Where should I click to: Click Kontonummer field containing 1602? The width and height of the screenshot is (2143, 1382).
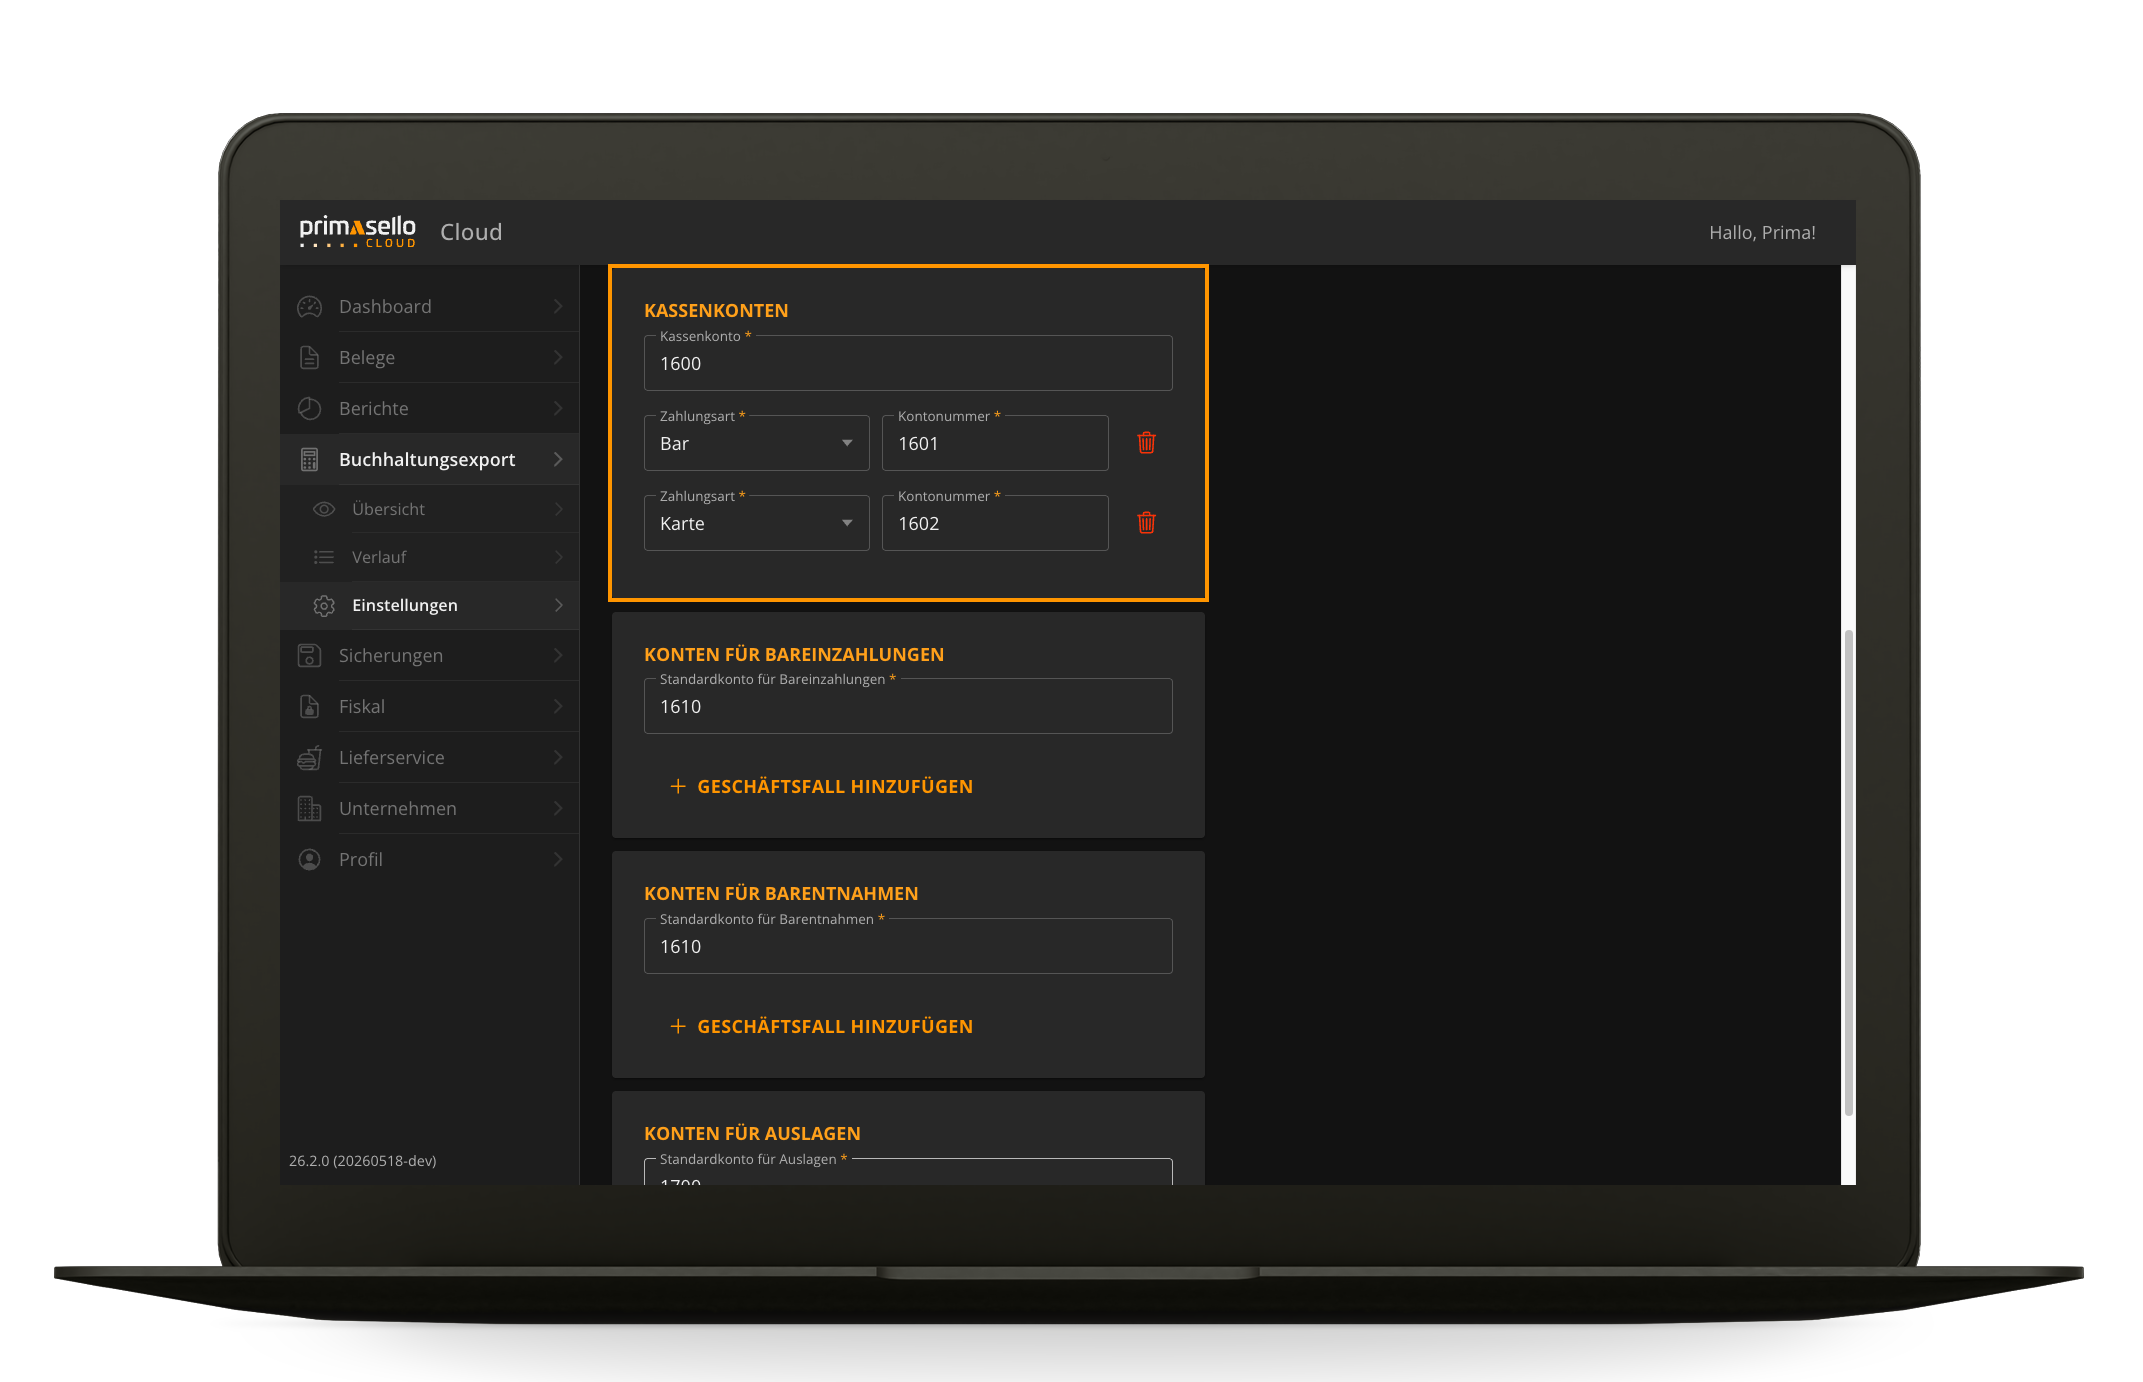(x=995, y=523)
